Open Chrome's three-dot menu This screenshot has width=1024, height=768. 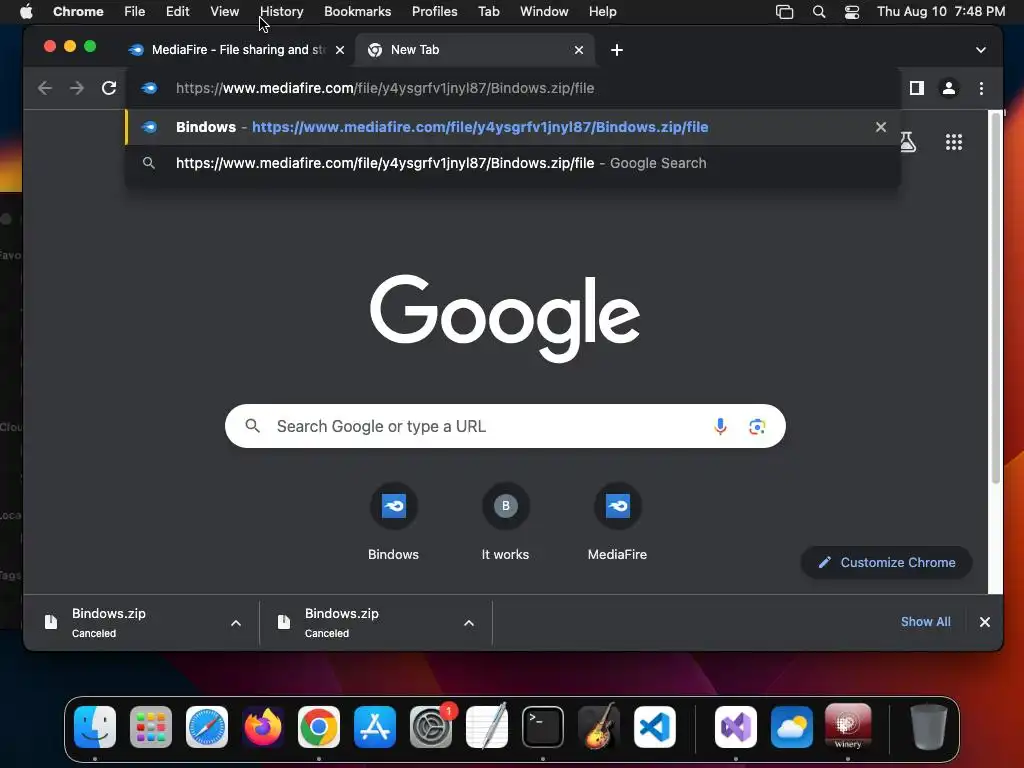(x=981, y=88)
